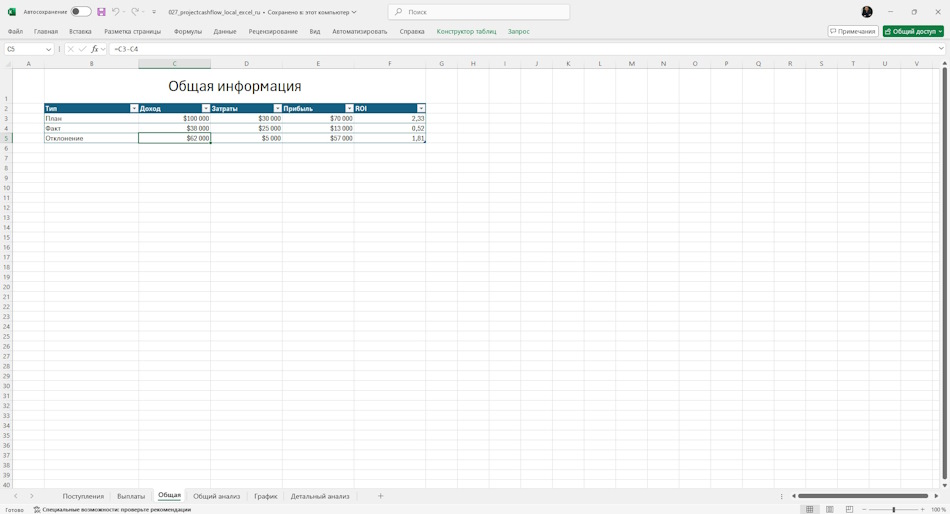This screenshot has width=950, height=514.
Task: Zoom out using minus button
Action: pyautogui.click(x=865, y=509)
